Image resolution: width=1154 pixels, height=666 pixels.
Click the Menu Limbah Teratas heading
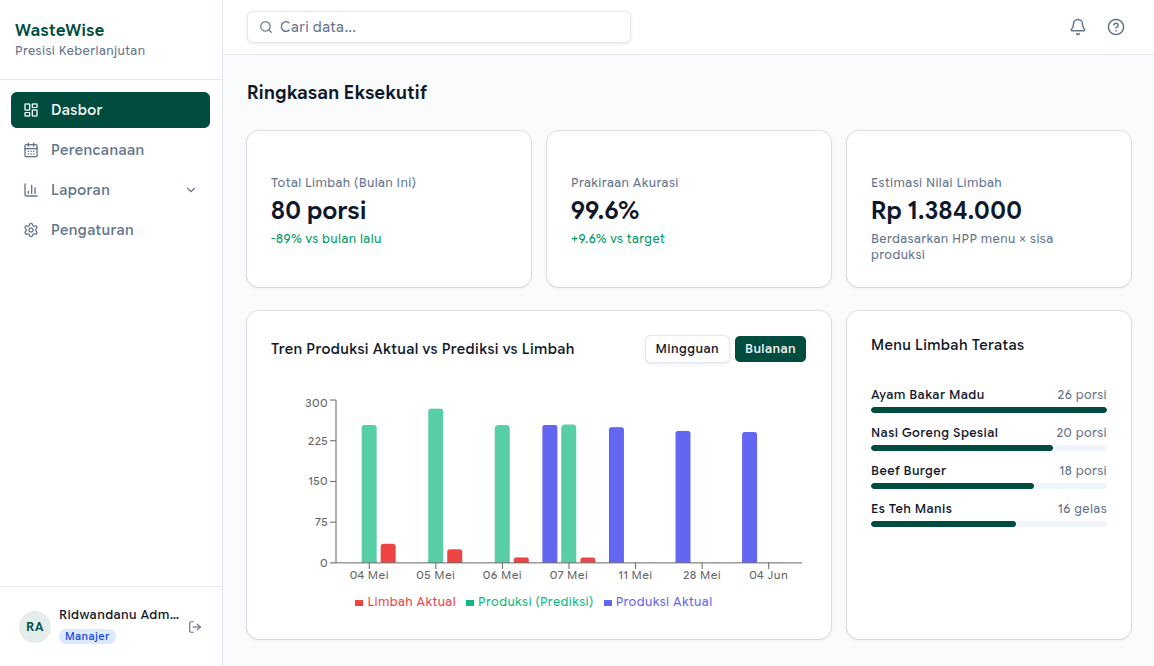click(x=947, y=345)
